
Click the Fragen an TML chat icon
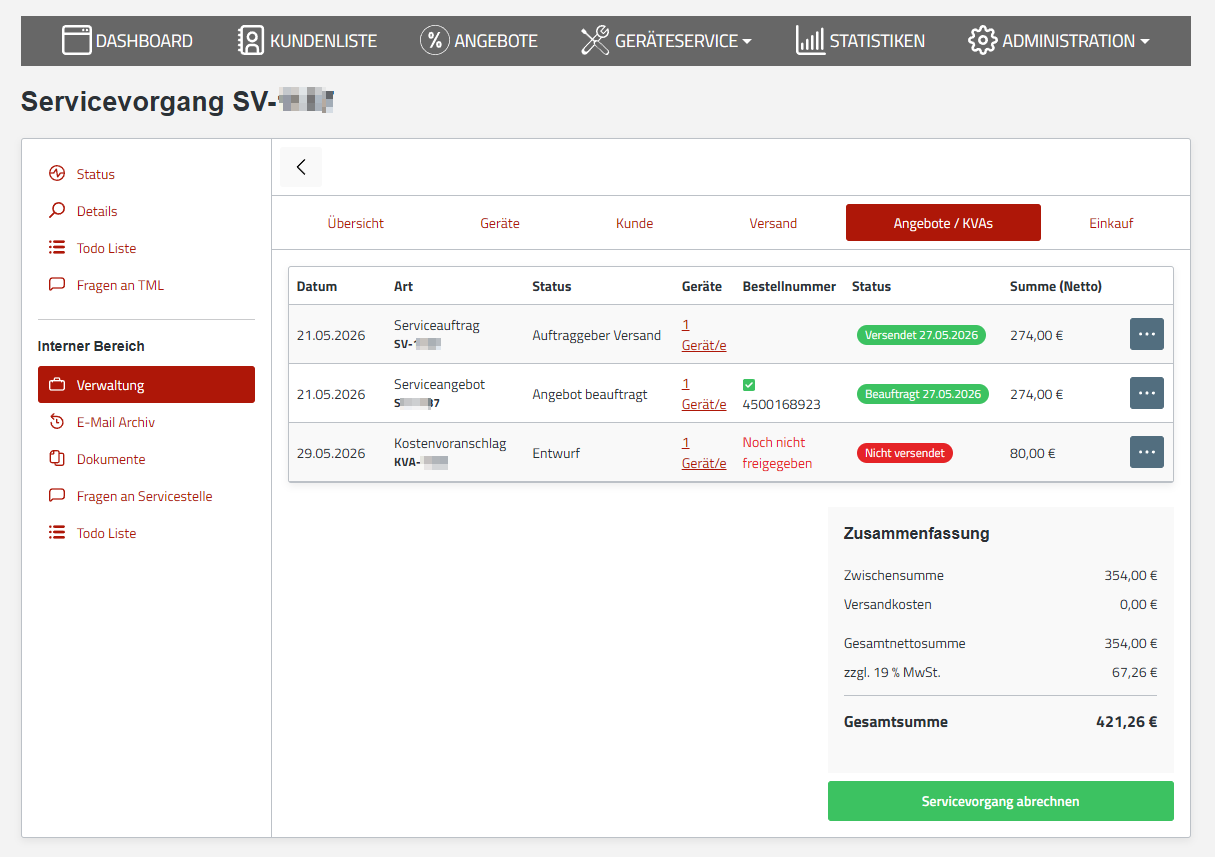(x=57, y=285)
